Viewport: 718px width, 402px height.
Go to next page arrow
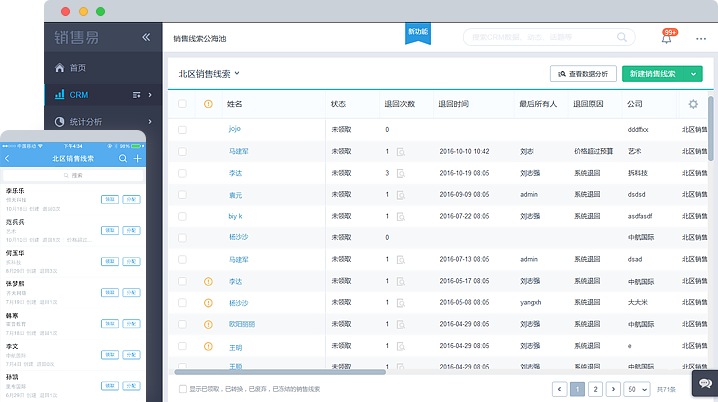pos(613,389)
